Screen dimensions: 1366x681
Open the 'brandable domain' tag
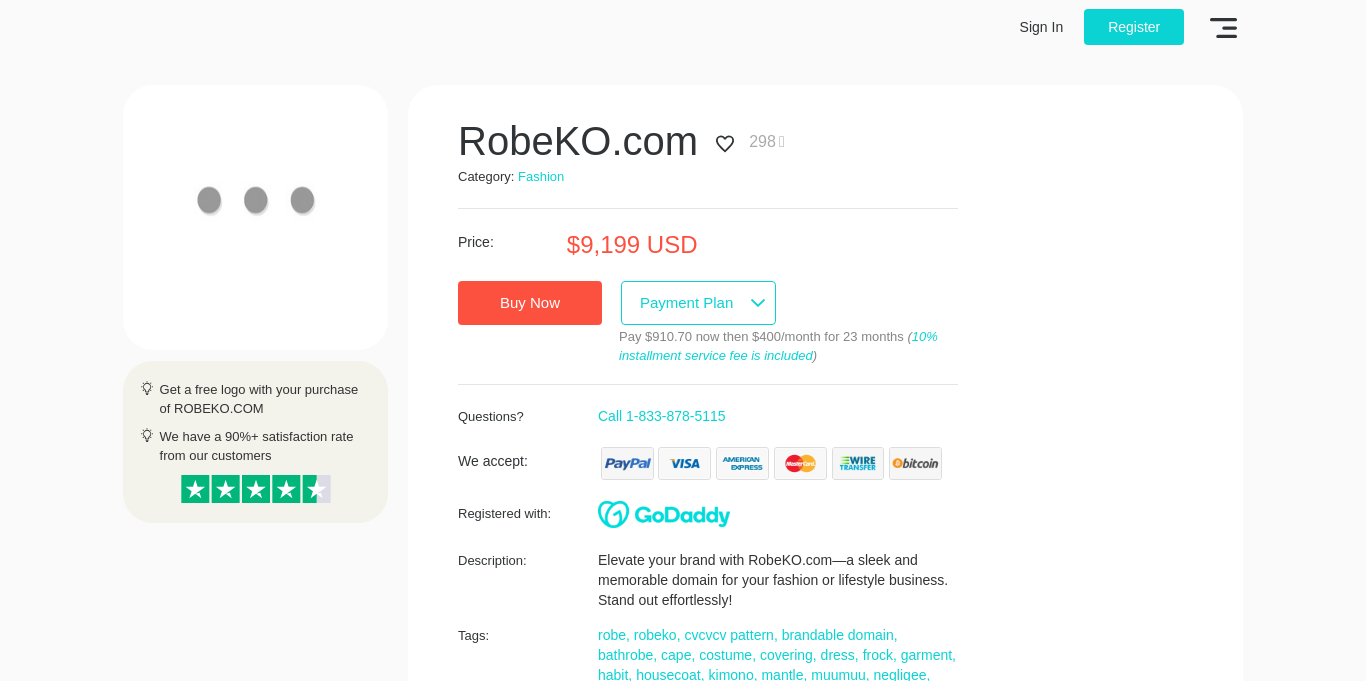(x=839, y=635)
